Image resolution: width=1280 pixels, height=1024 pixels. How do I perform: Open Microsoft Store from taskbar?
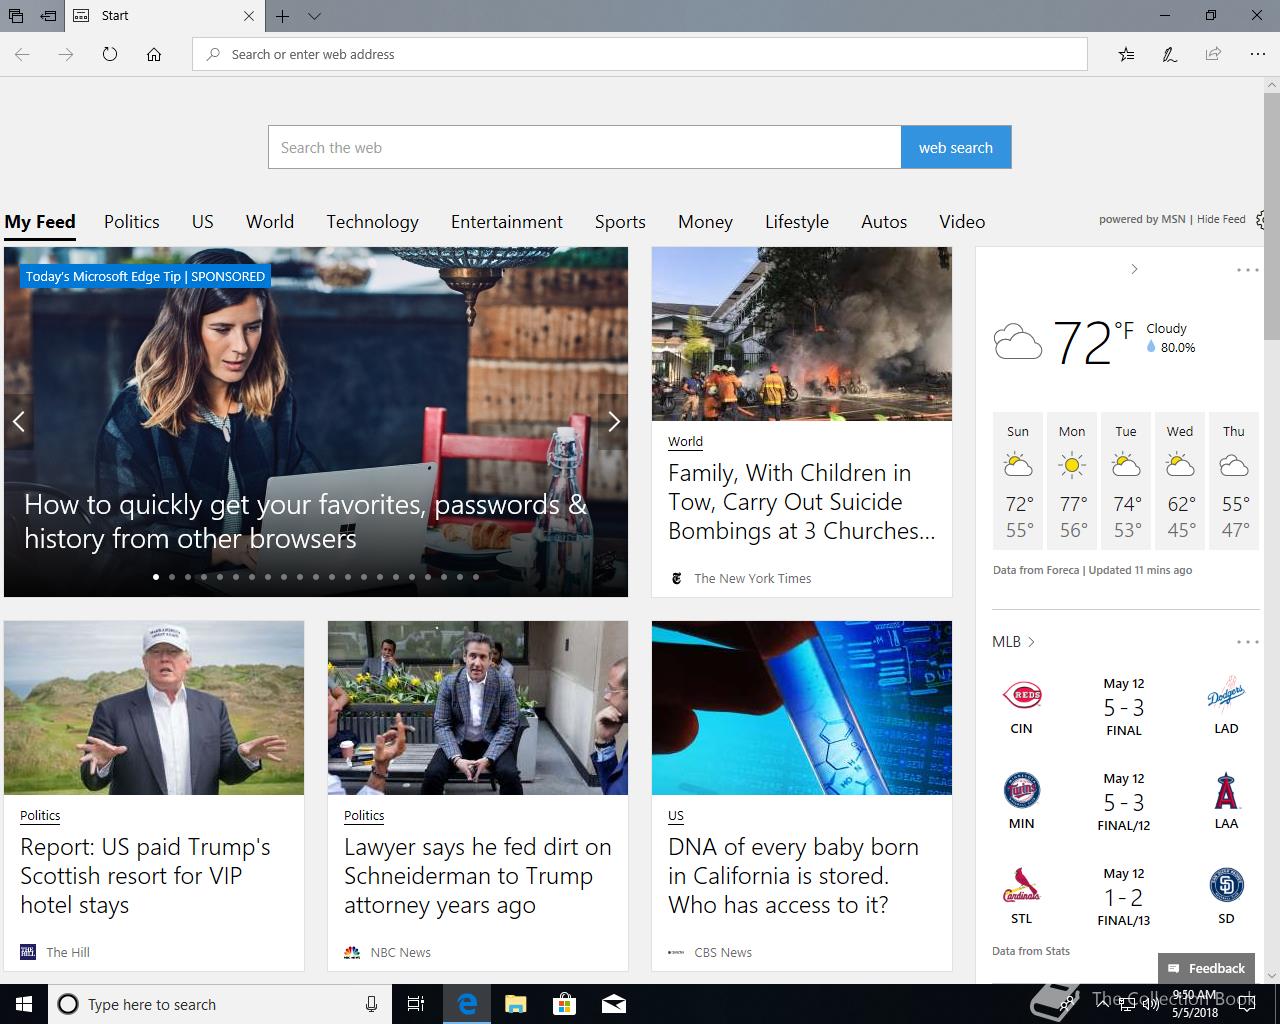pyautogui.click(x=565, y=1004)
